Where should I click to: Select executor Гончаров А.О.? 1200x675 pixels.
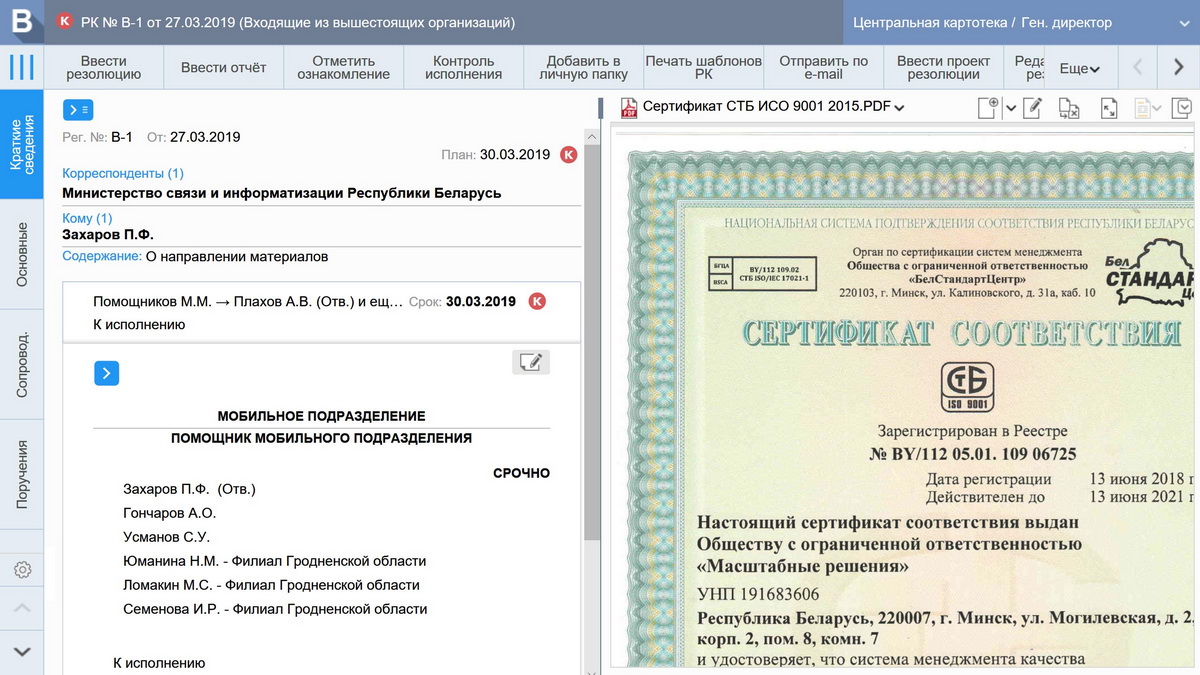170,513
